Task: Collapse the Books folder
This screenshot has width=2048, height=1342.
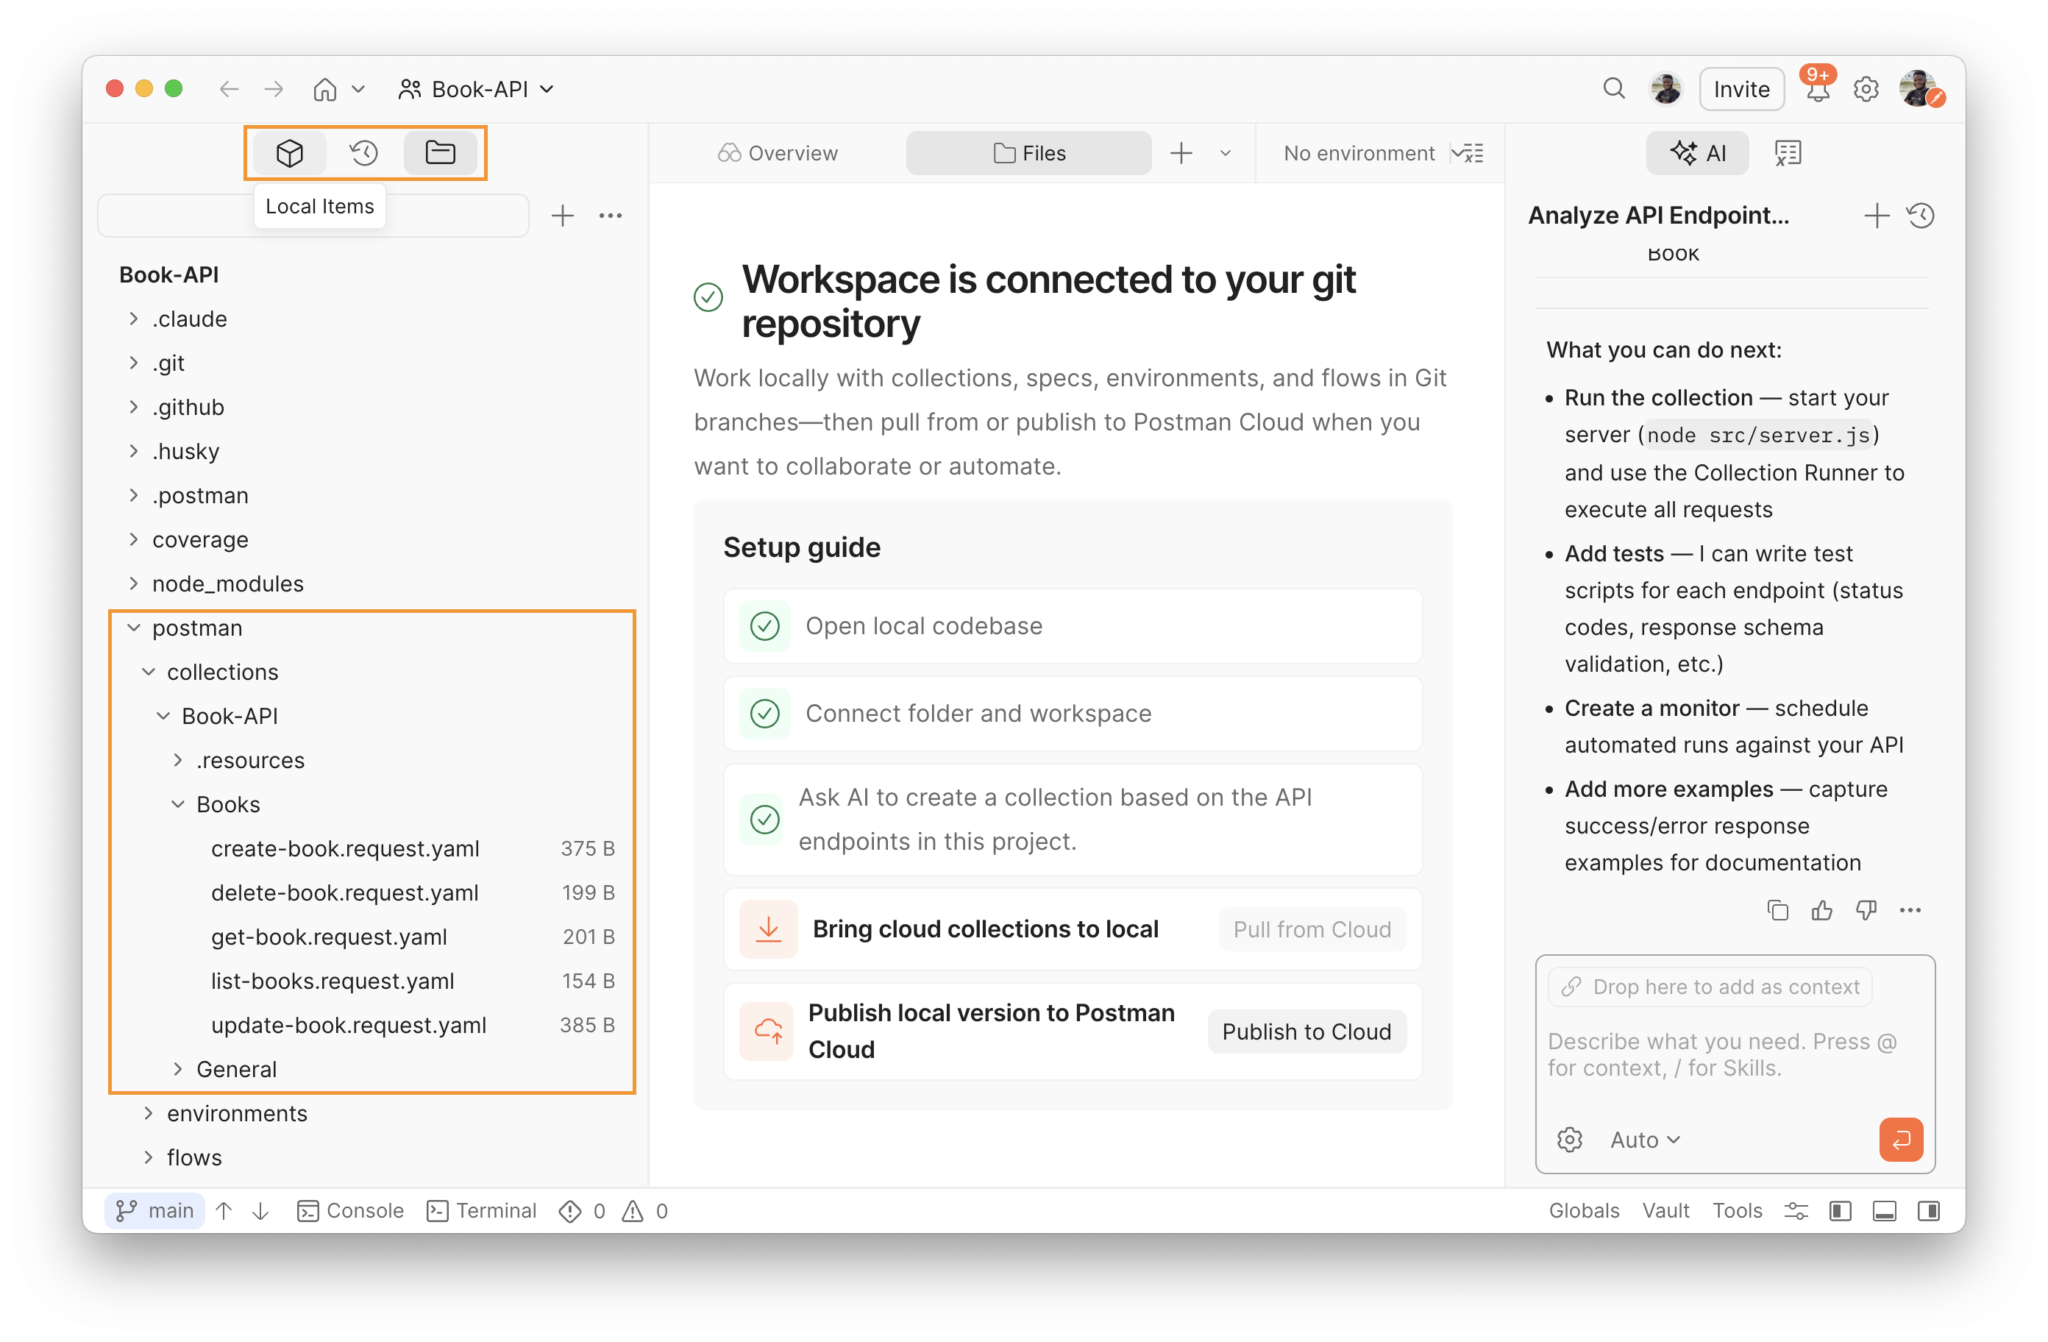Action: 178,804
